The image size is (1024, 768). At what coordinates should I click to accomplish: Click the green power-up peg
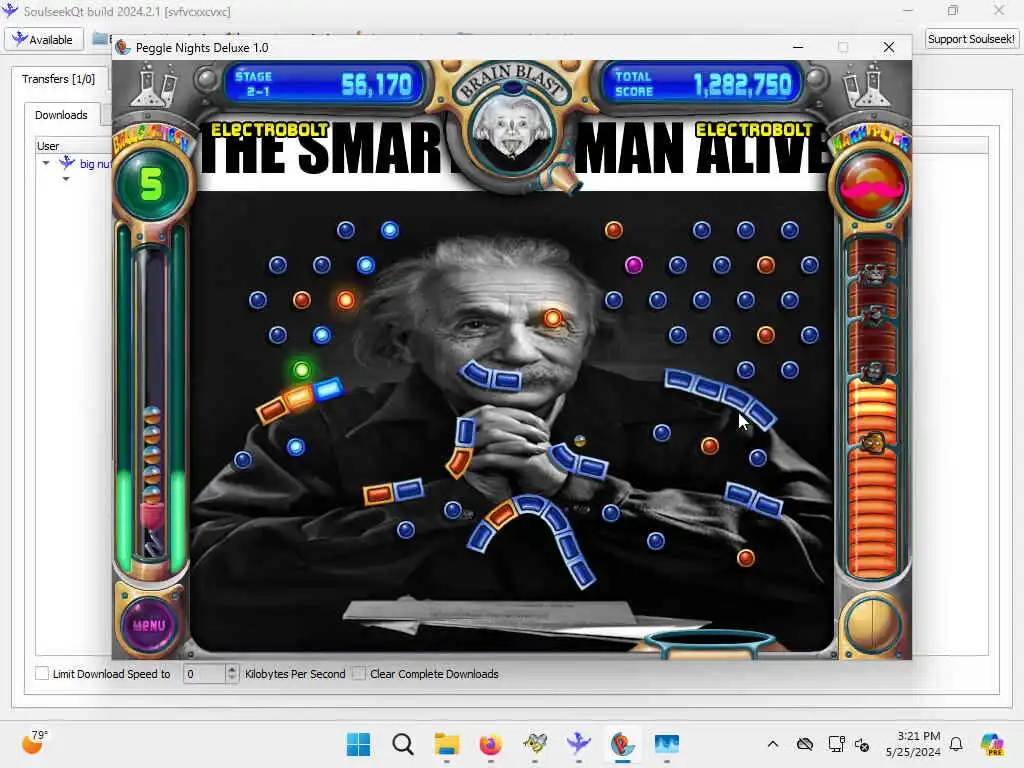click(301, 370)
